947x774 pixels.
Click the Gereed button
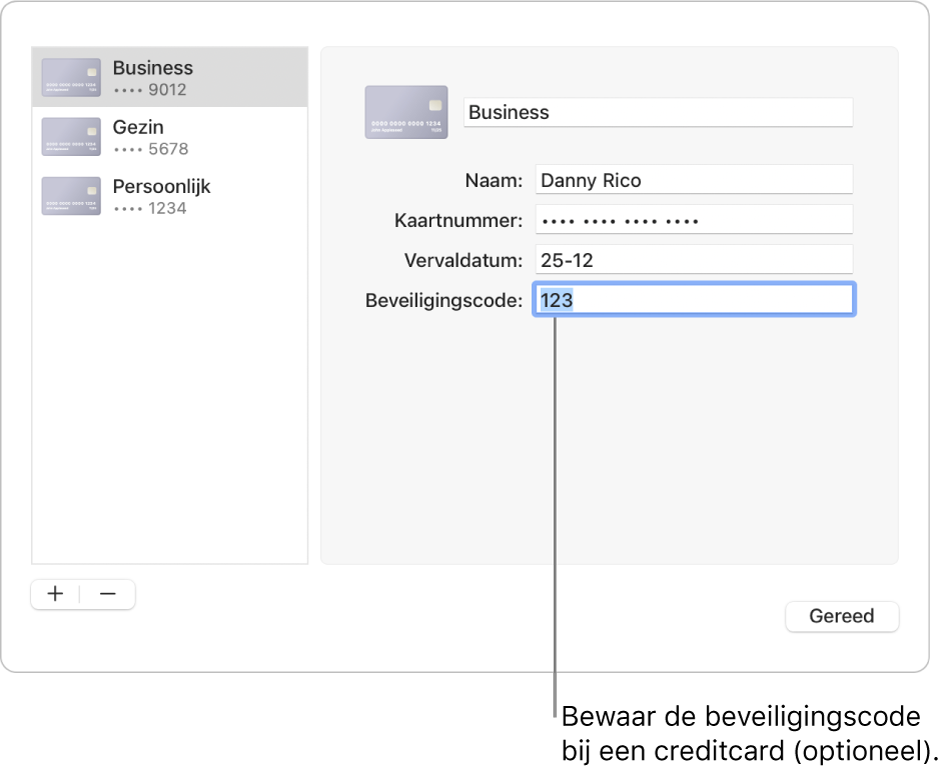tap(842, 616)
